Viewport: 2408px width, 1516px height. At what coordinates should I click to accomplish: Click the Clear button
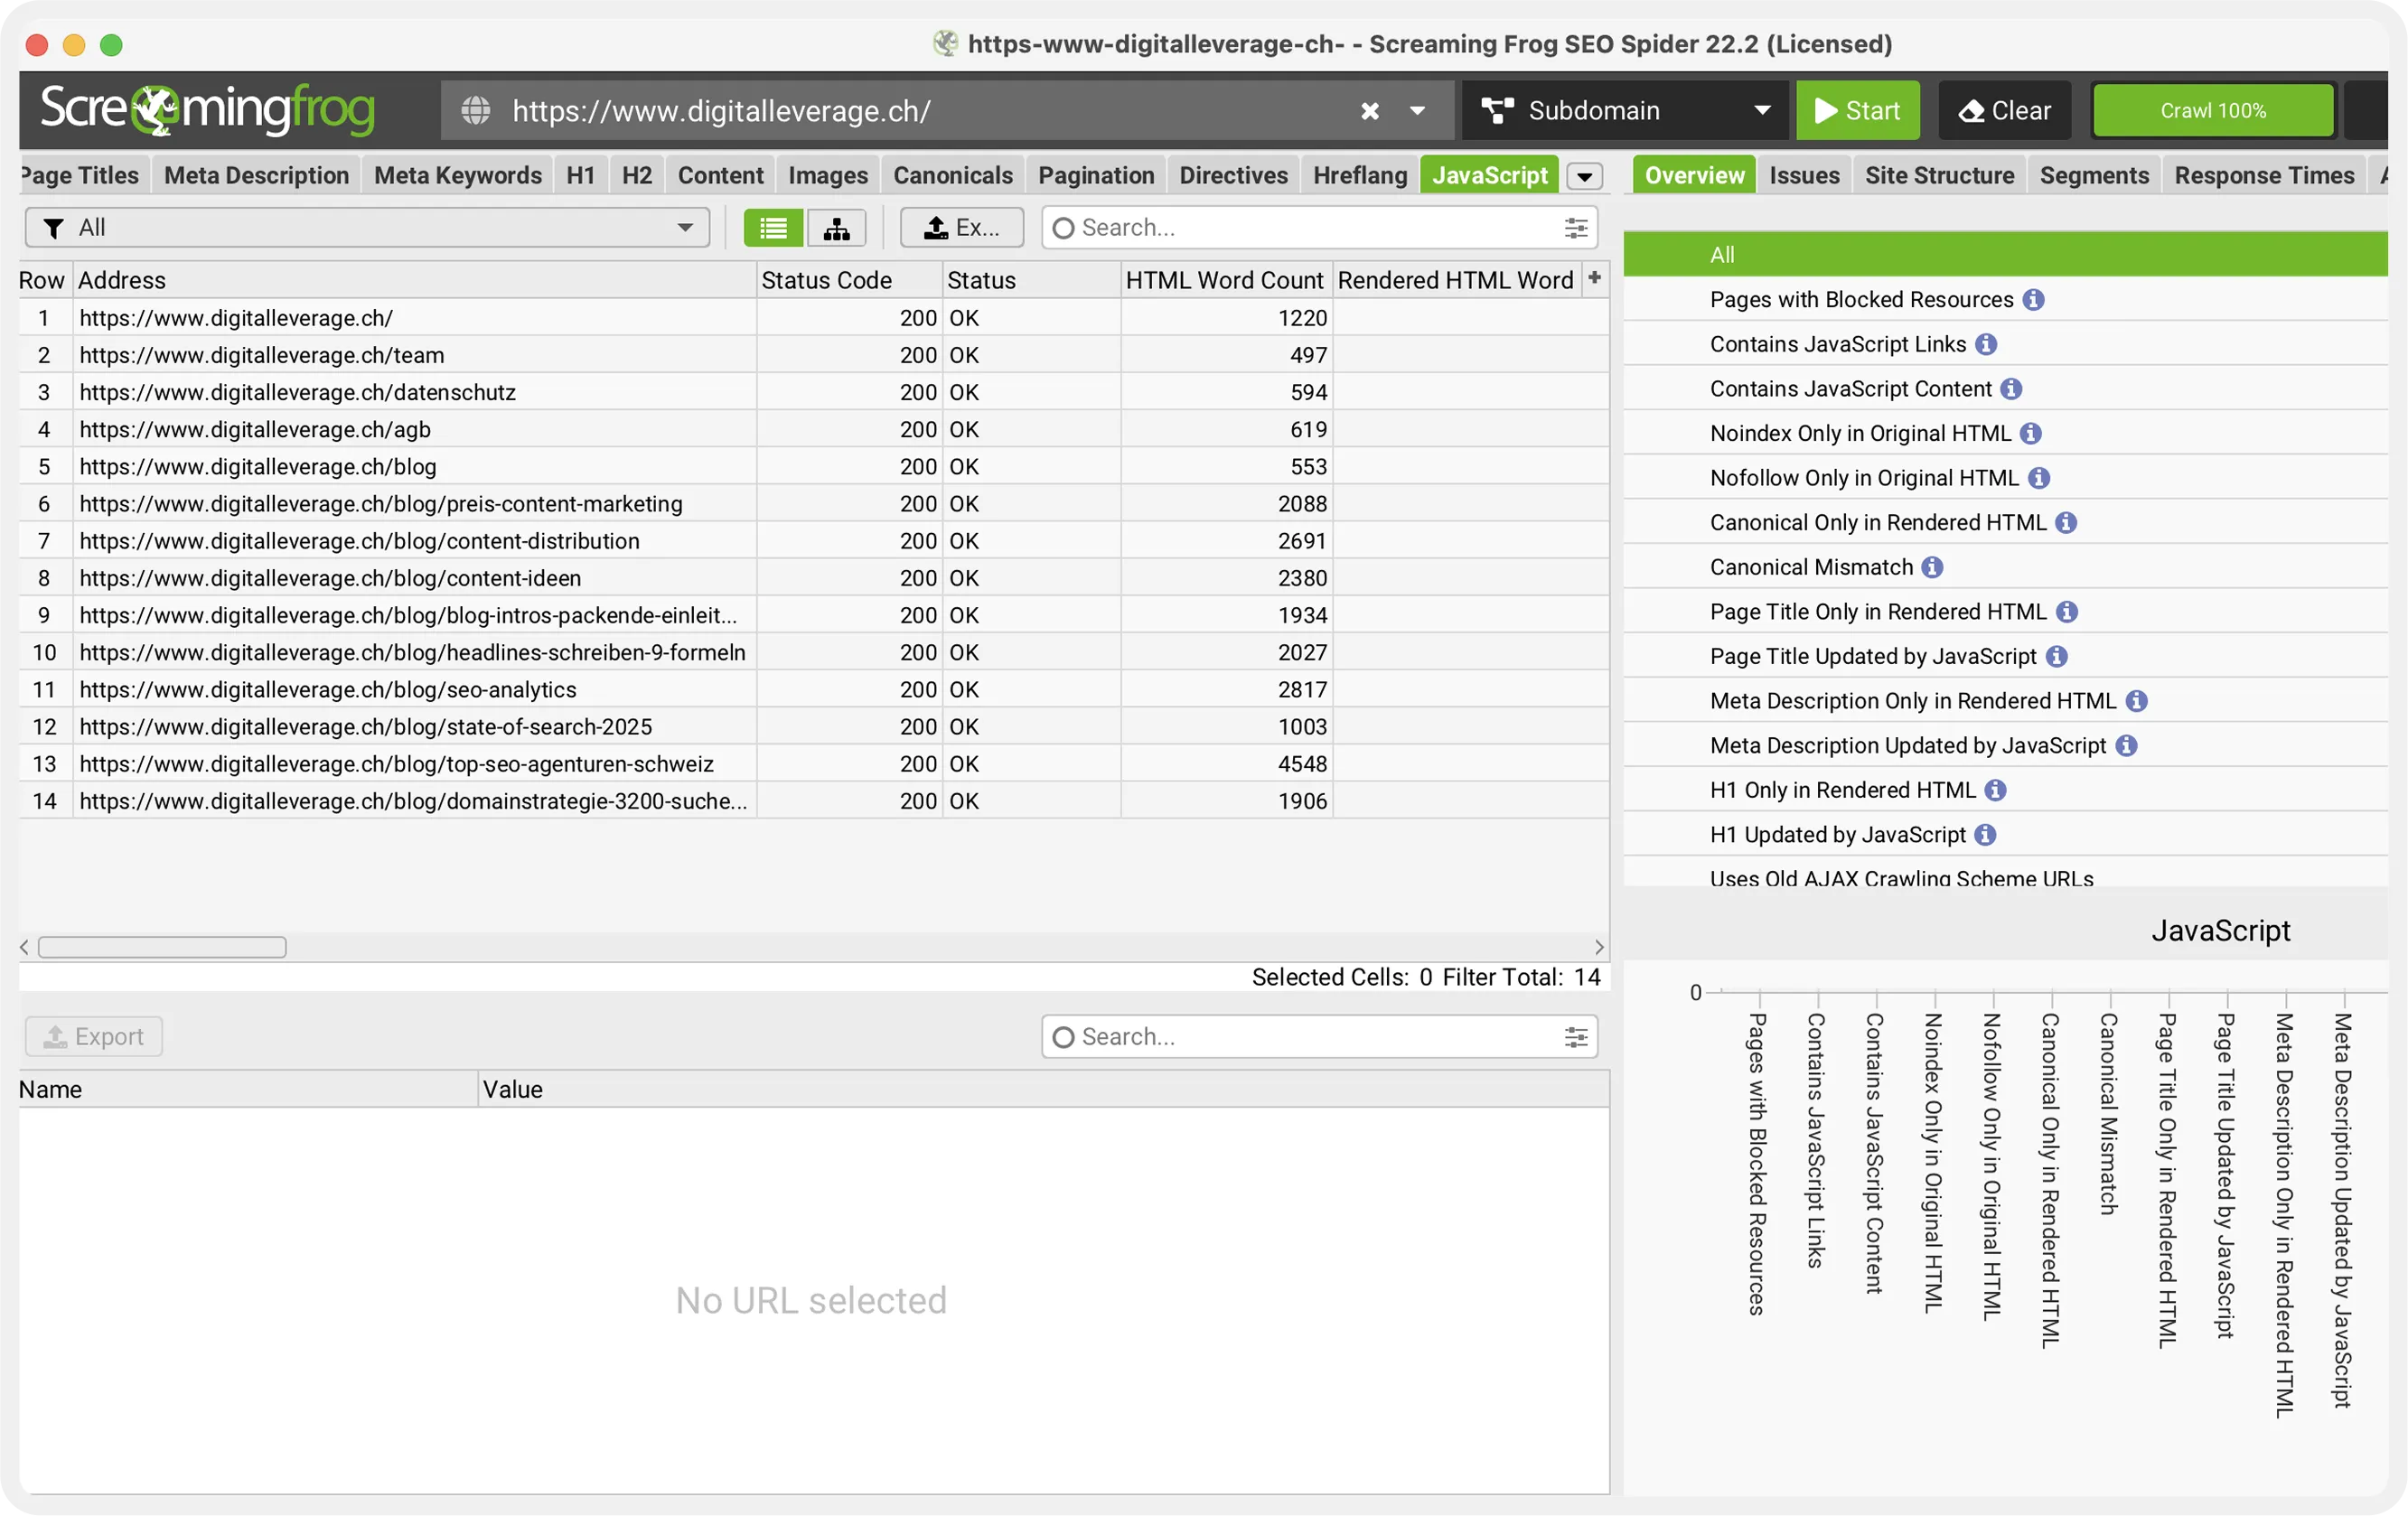[x=2004, y=111]
